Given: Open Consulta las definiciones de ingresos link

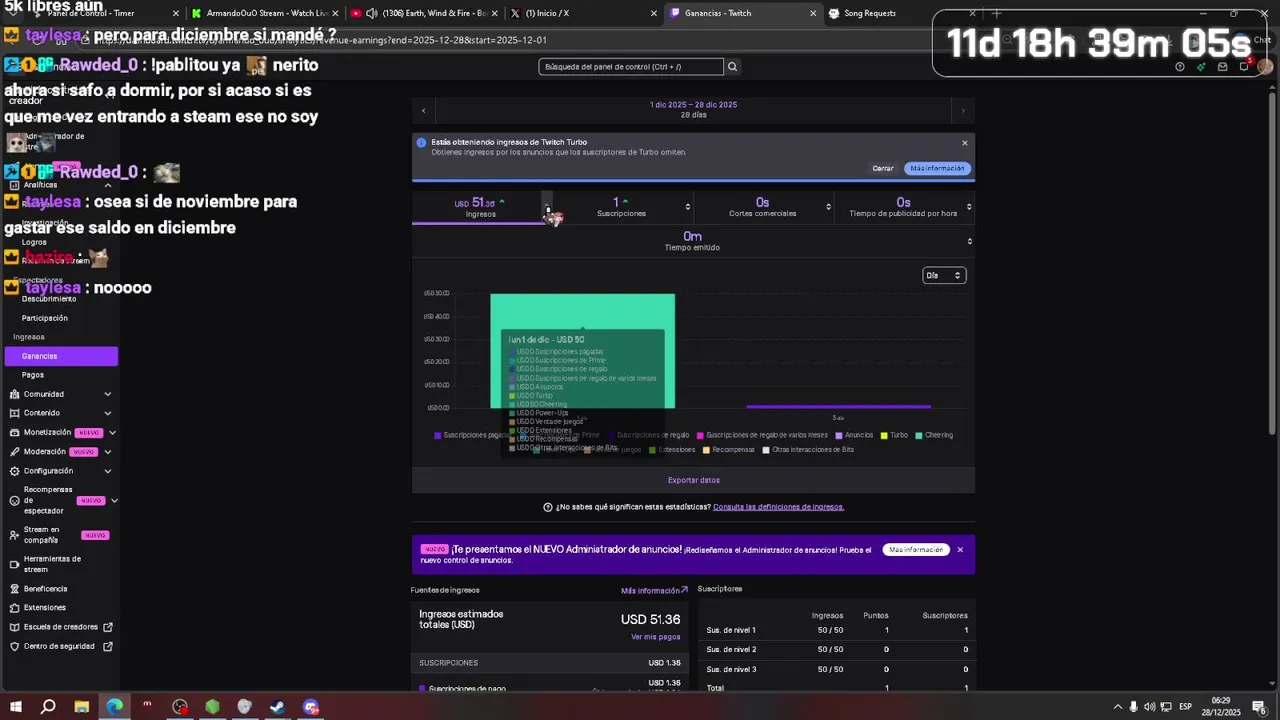Looking at the screenshot, I should 778,507.
